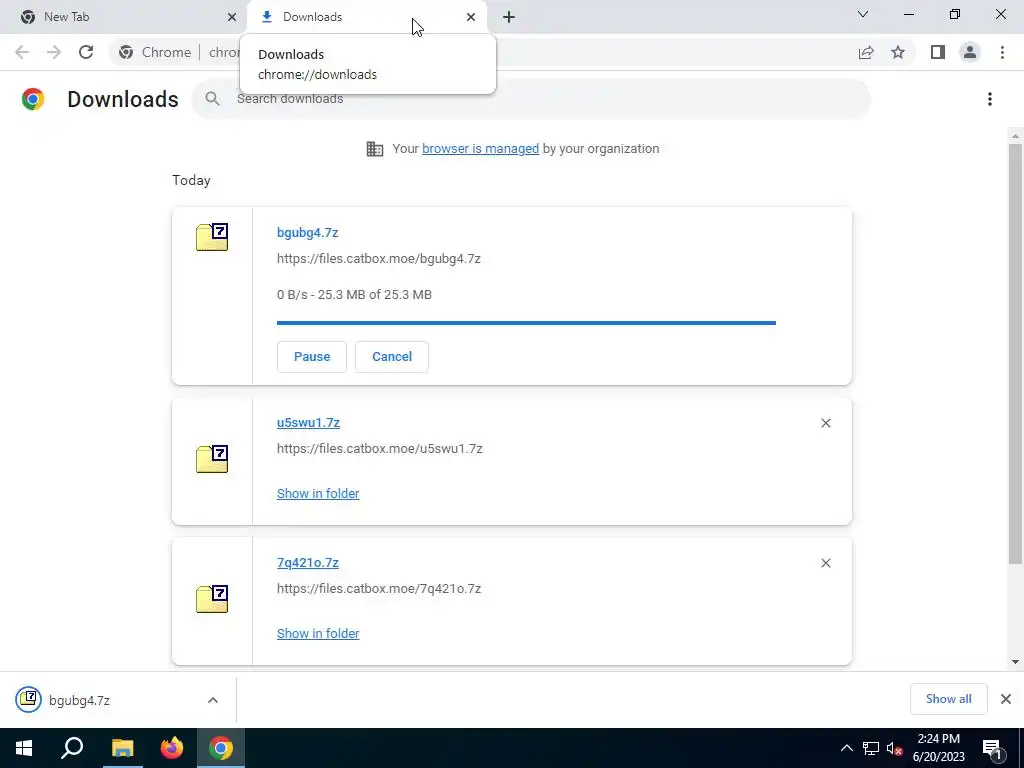
Task: Click in the Search downloads field
Action: [532, 99]
